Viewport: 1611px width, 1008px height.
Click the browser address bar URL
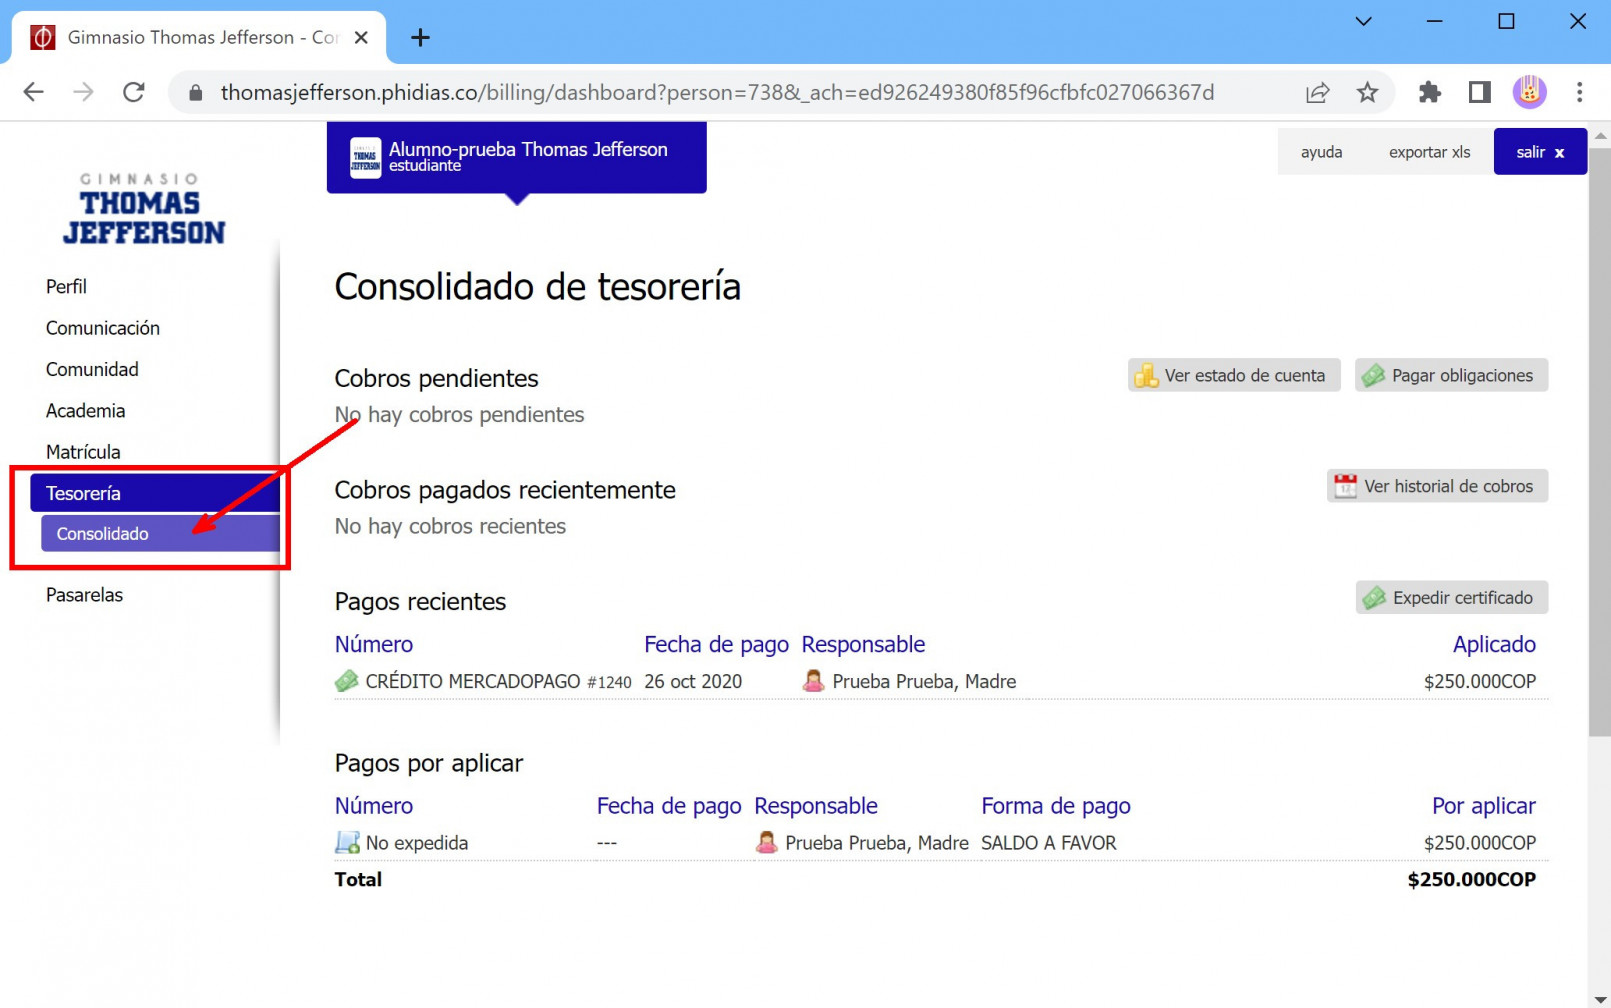716,93
